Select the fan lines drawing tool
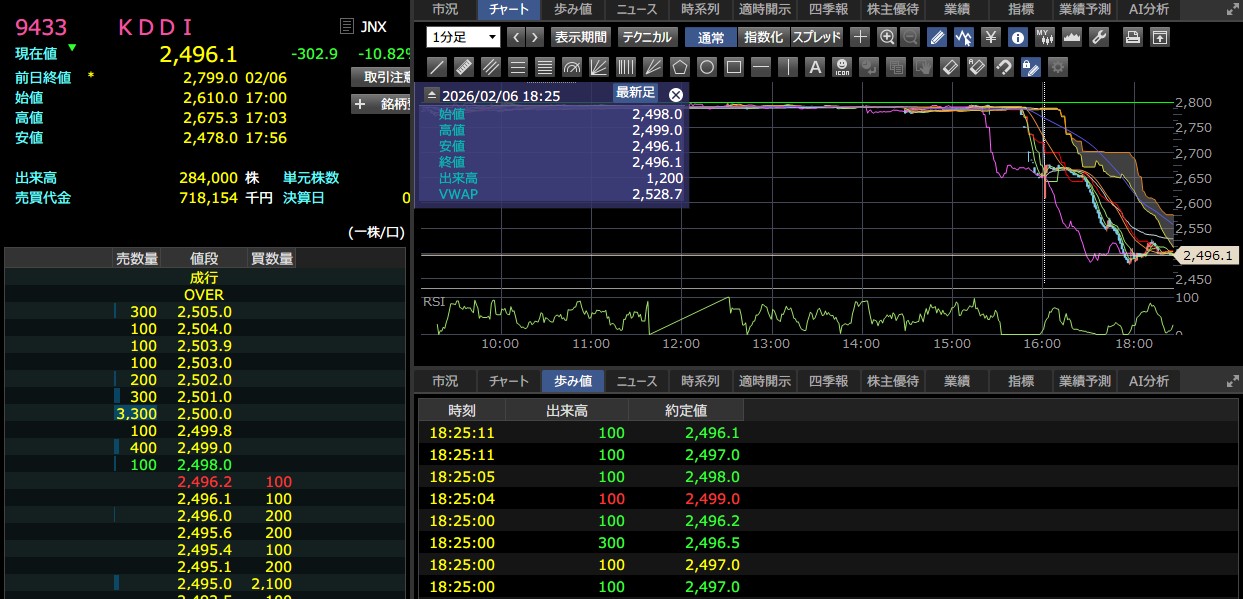1243x599 pixels. pyautogui.click(x=599, y=67)
